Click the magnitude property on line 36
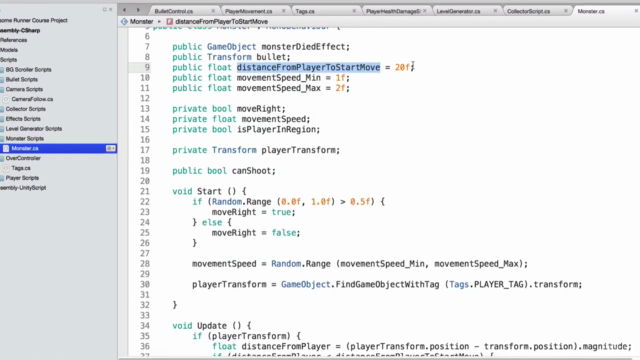640x360 pixels. (x=604, y=347)
